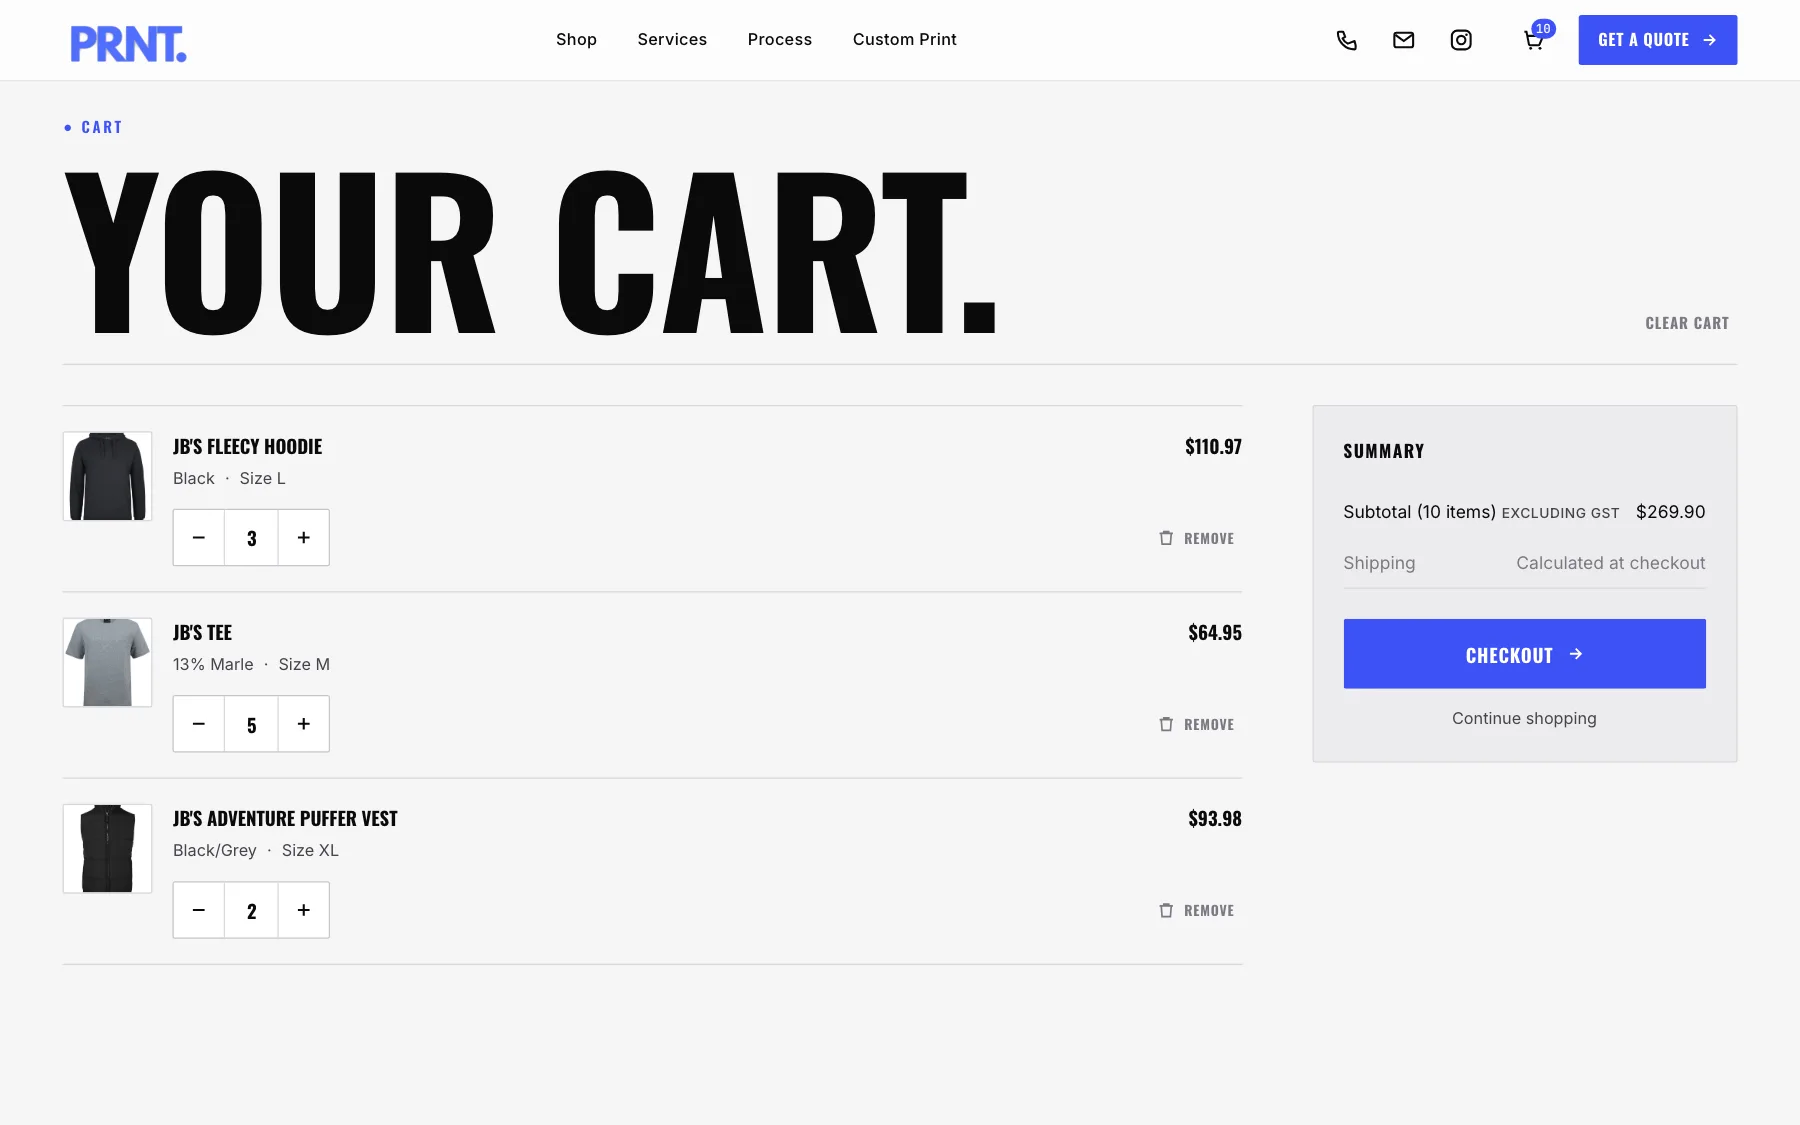Open the phone contact icon
The image size is (1800, 1125).
click(x=1346, y=40)
